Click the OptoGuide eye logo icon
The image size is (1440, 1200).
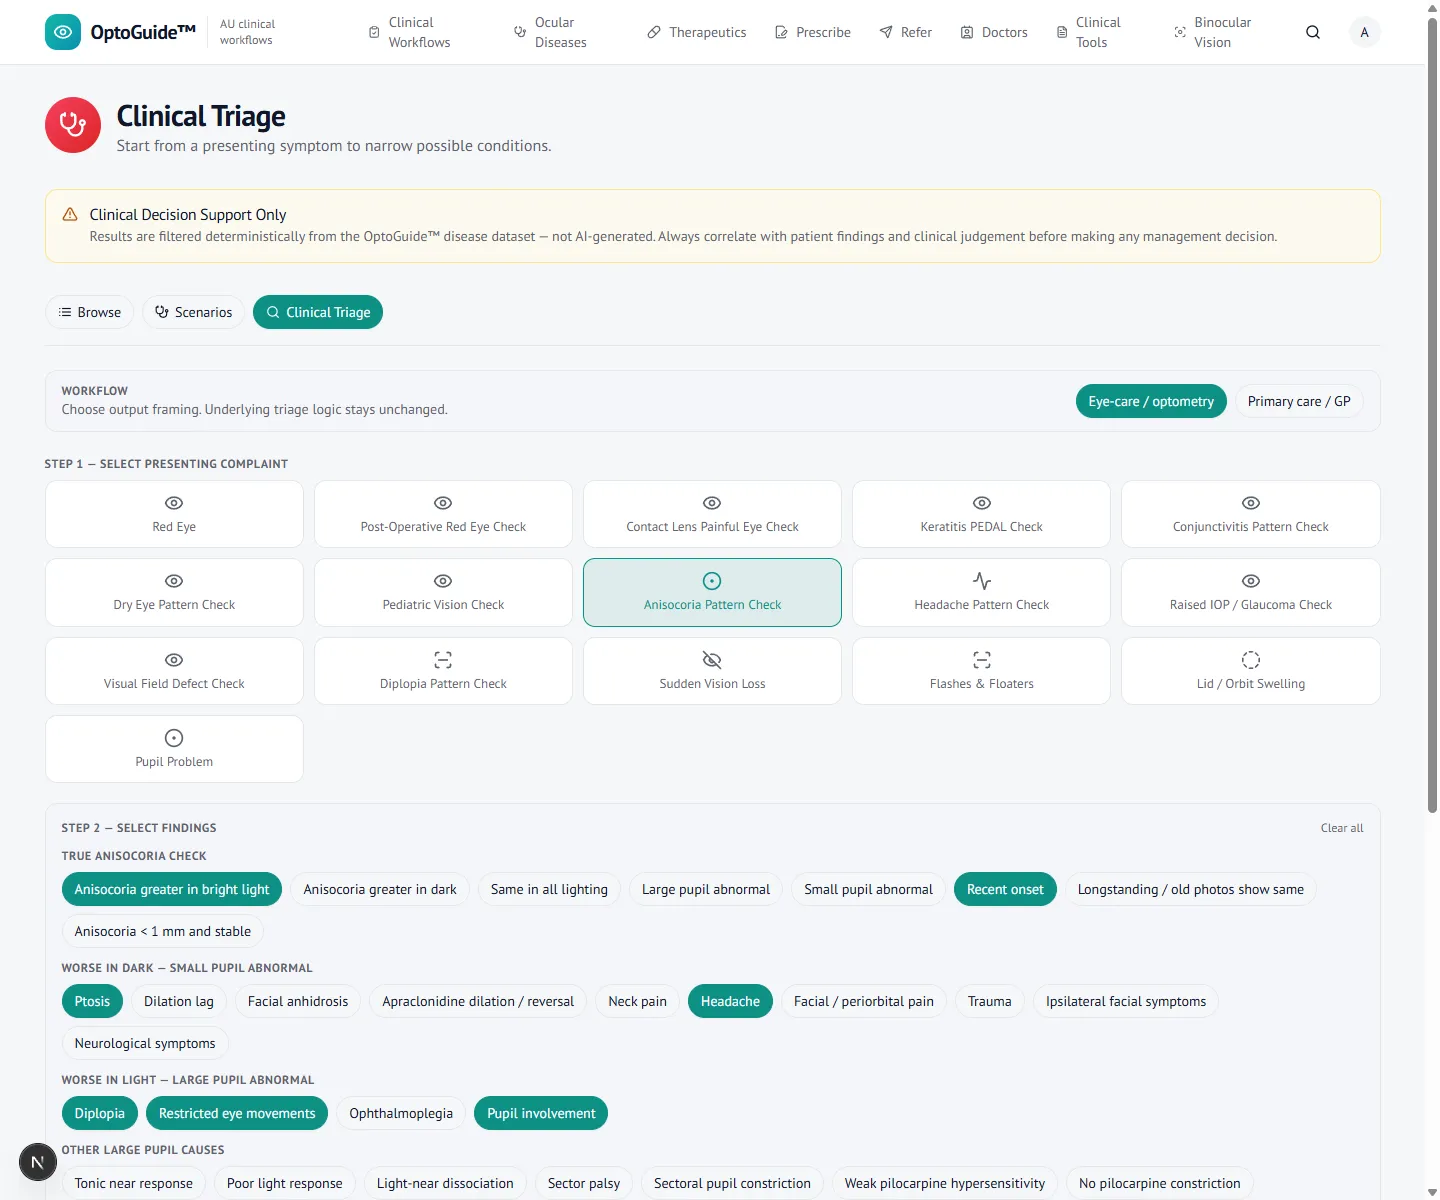(63, 32)
